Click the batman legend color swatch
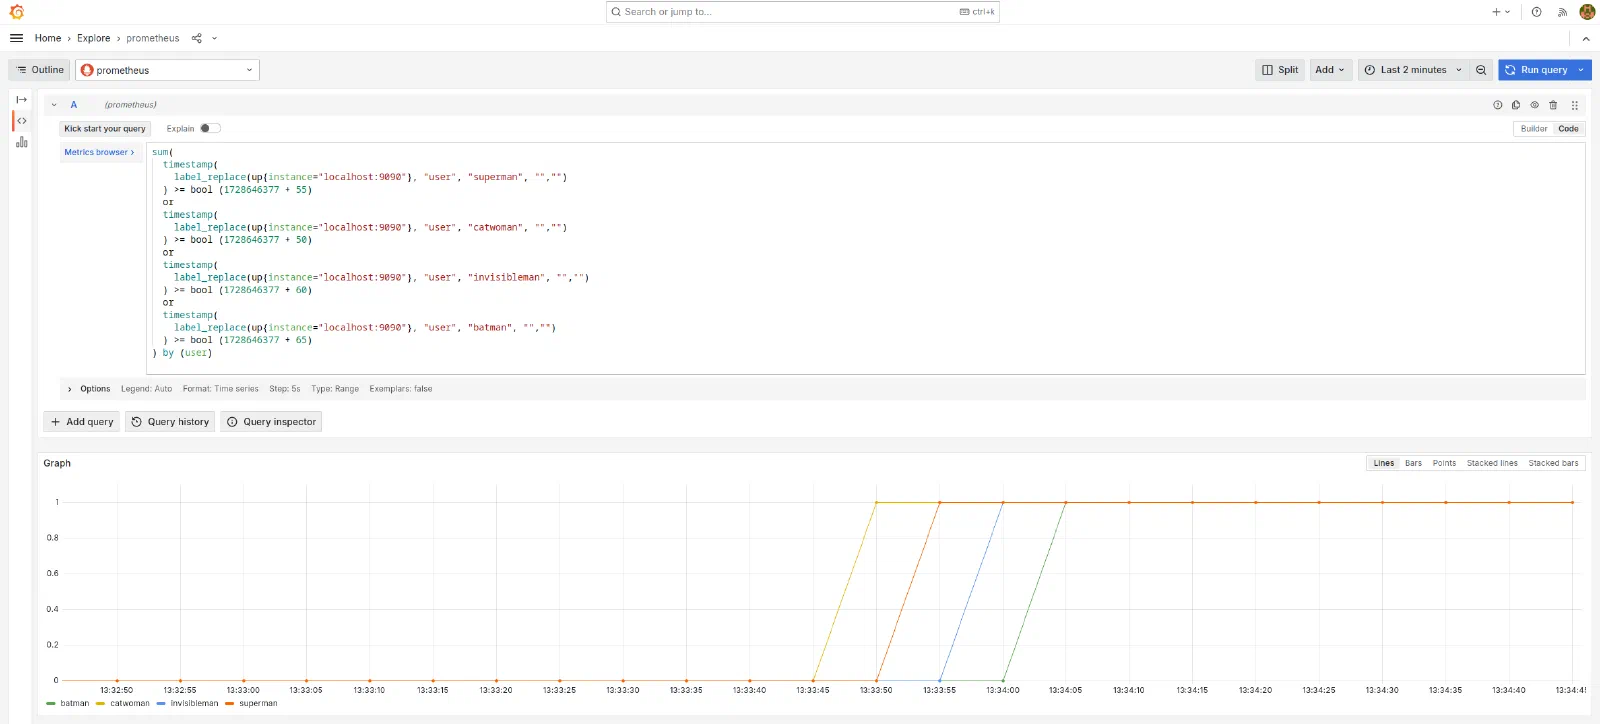 click(51, 704)
